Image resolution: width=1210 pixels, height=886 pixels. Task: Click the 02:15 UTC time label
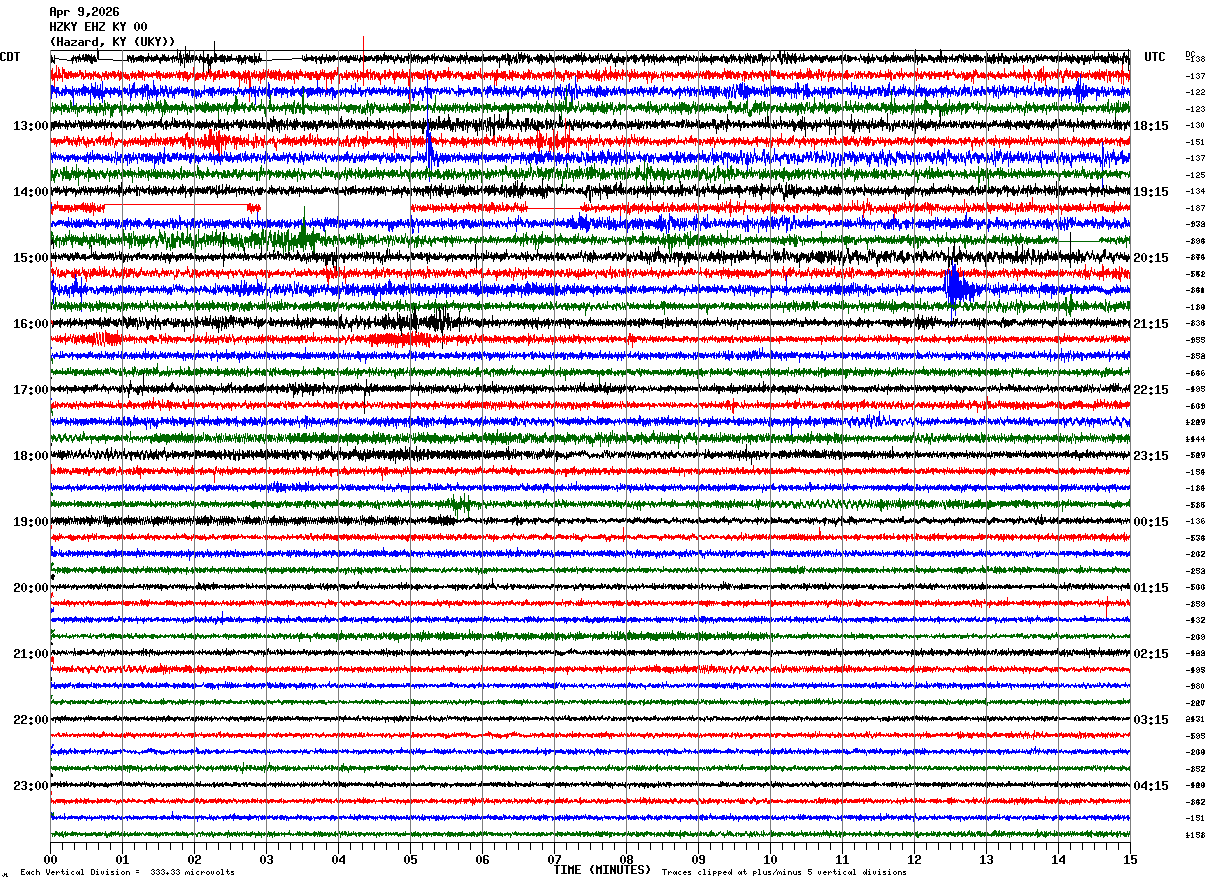[1151, 654]
